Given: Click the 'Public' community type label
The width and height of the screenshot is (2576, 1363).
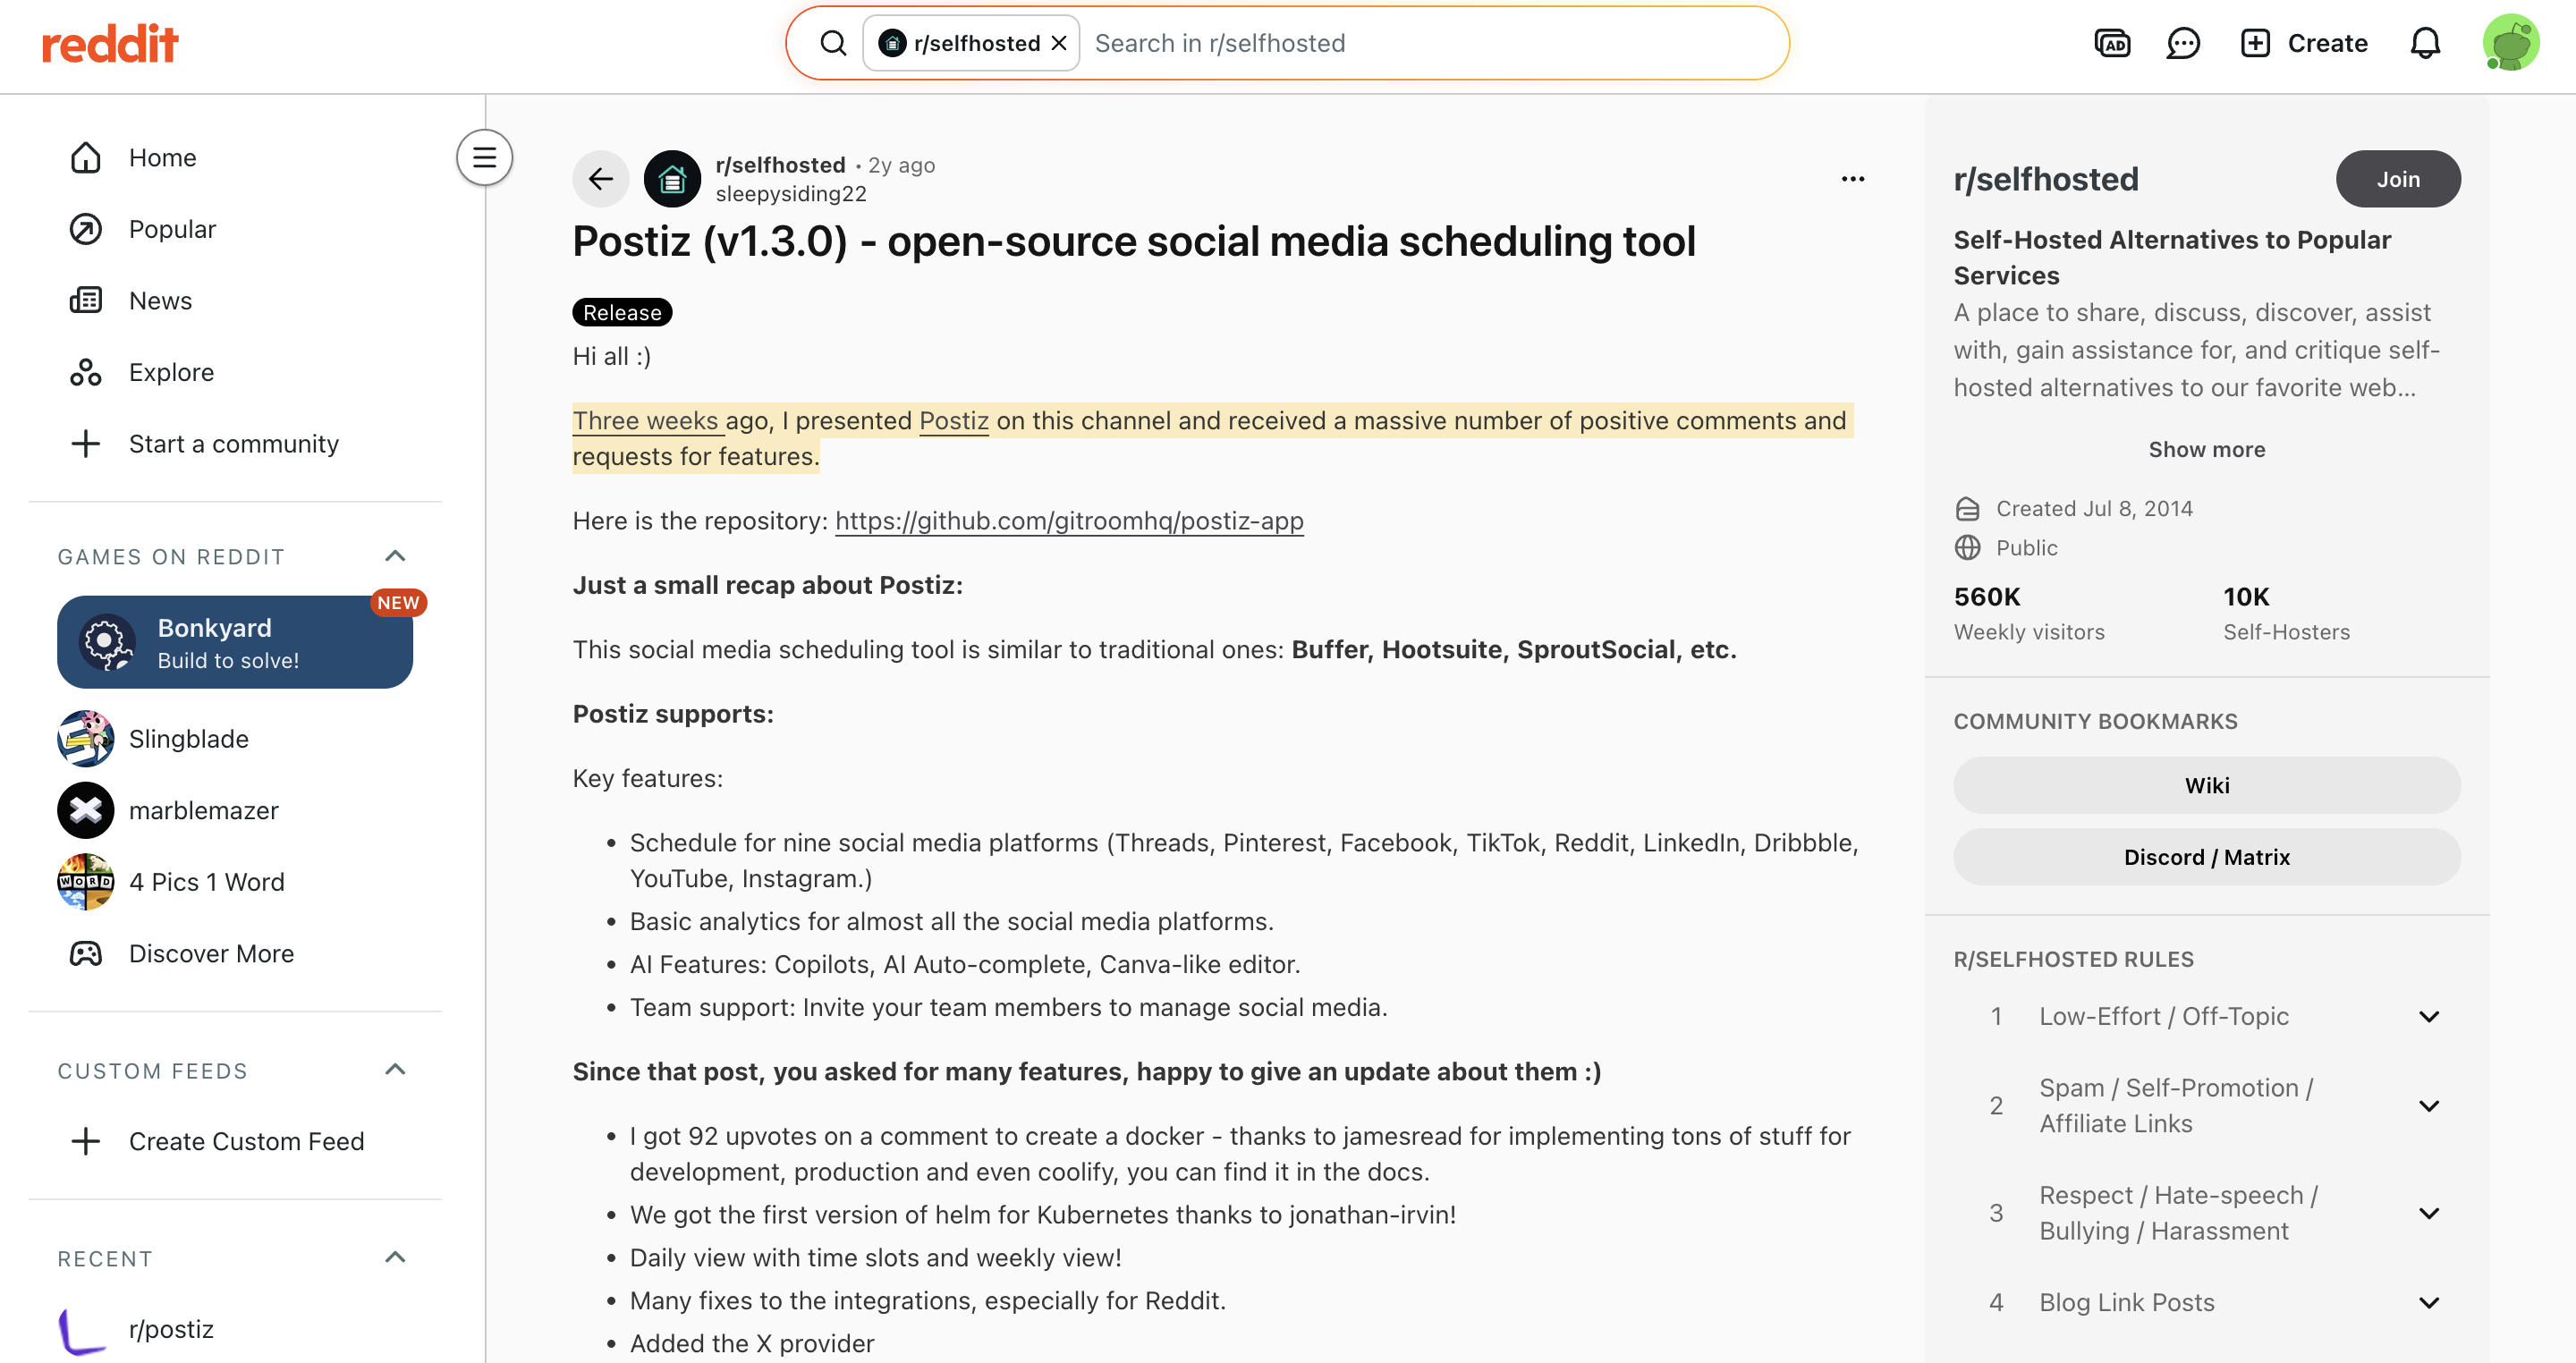Looking at the screenshot, I should point(2027,548).
